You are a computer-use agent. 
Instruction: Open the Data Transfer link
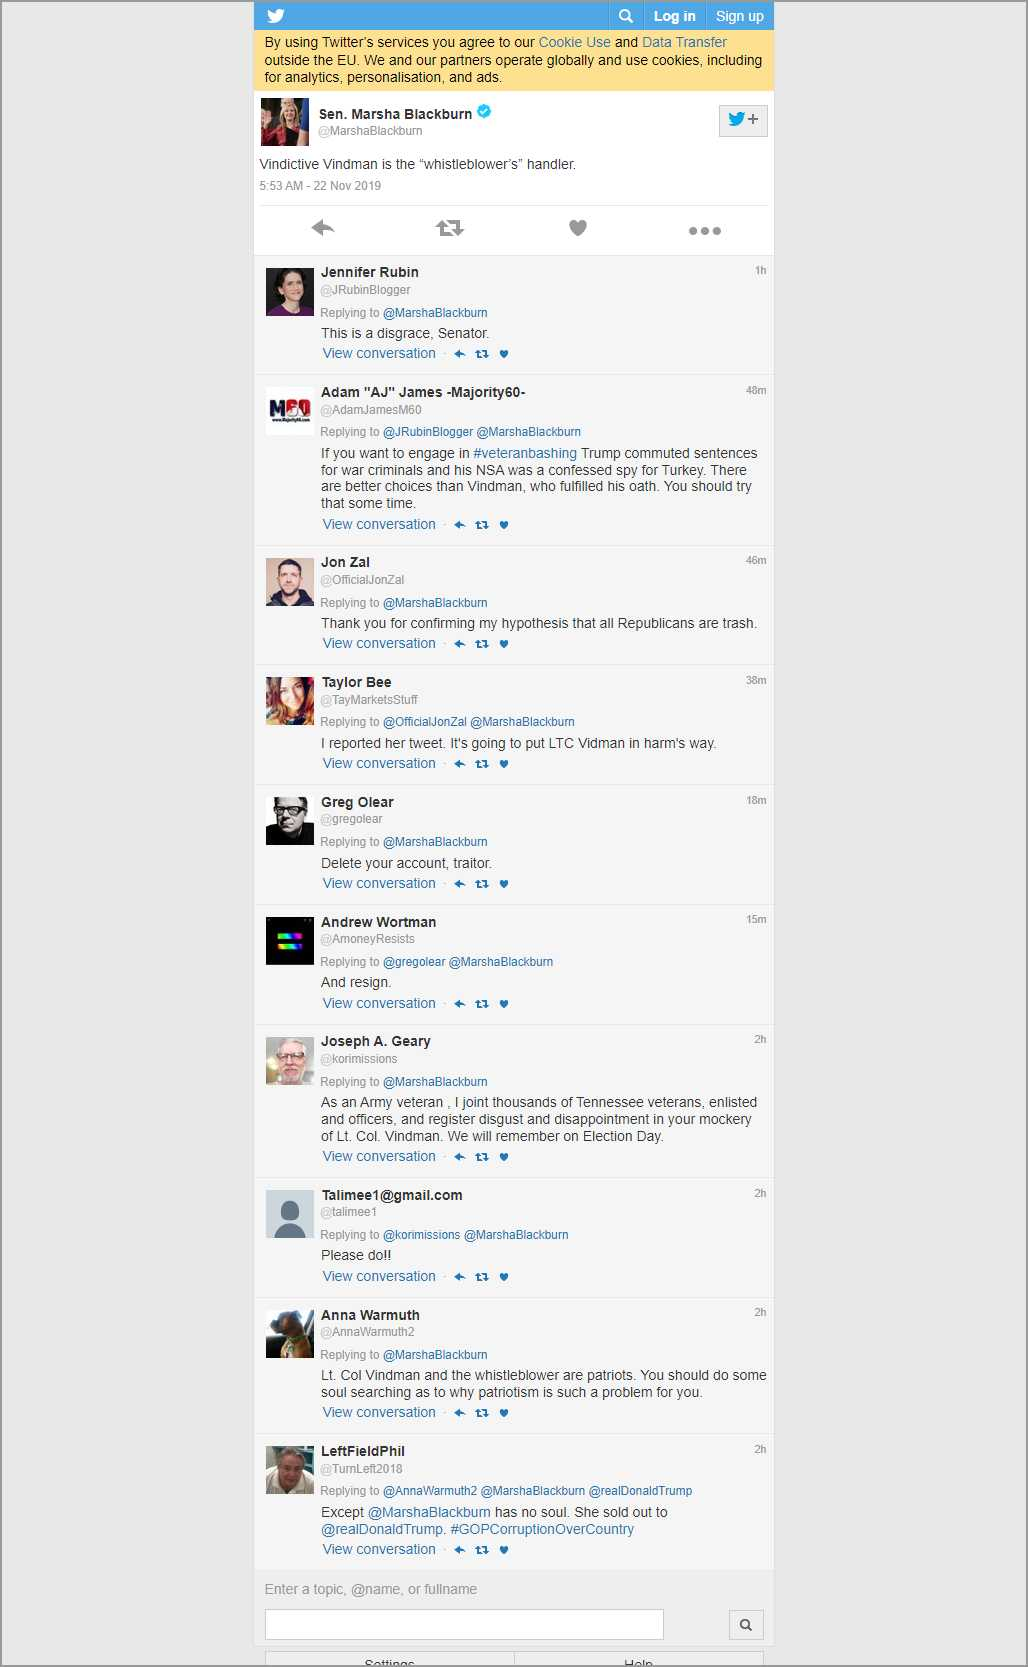coord(684,42)
